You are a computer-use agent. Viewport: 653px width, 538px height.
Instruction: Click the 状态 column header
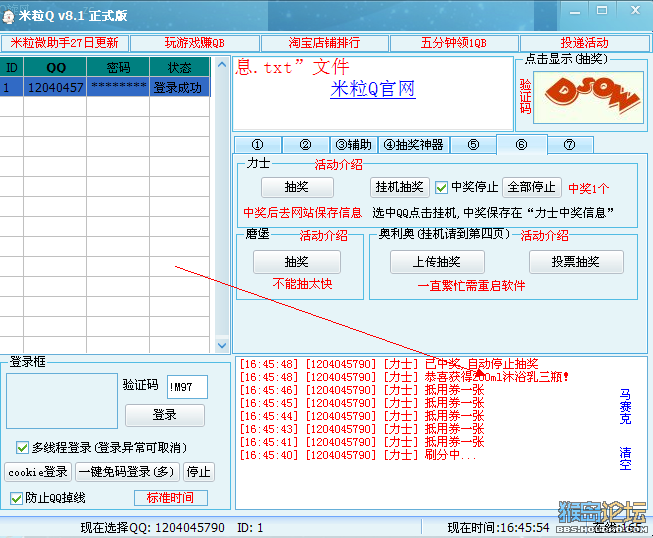[180, 67]
